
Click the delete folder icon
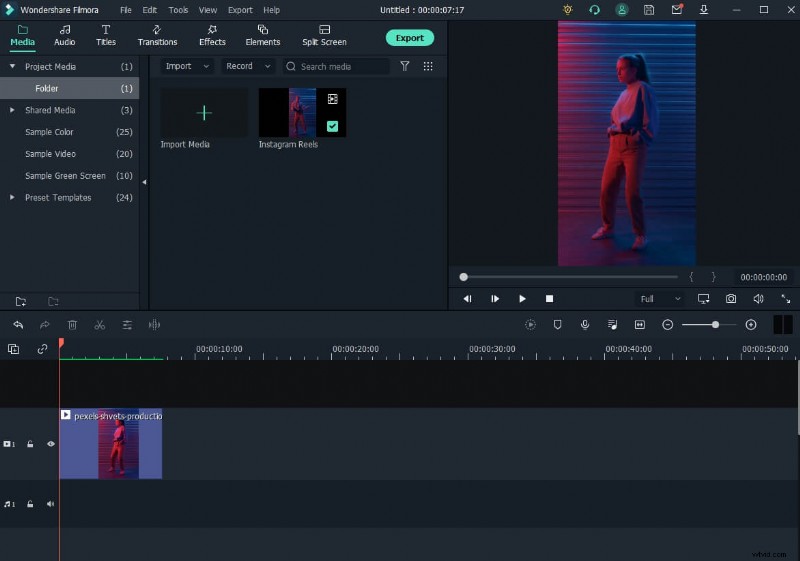click(x=53, y=301)
